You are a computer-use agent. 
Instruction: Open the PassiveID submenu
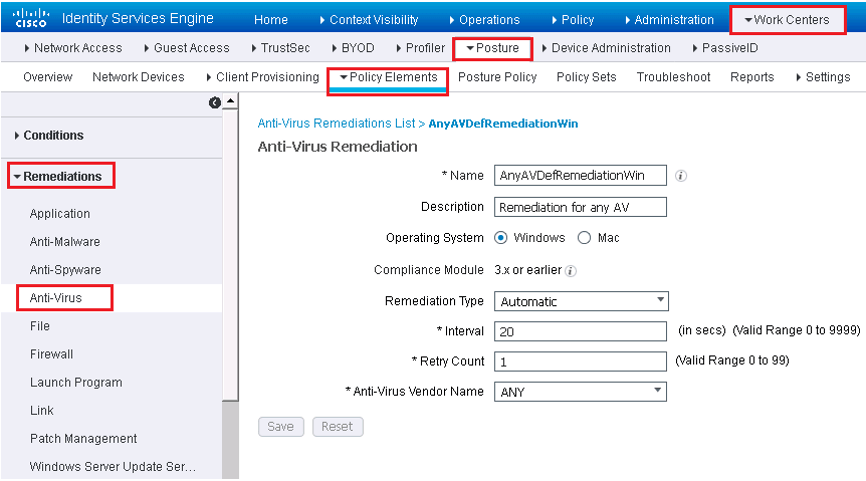click(725, 48)
